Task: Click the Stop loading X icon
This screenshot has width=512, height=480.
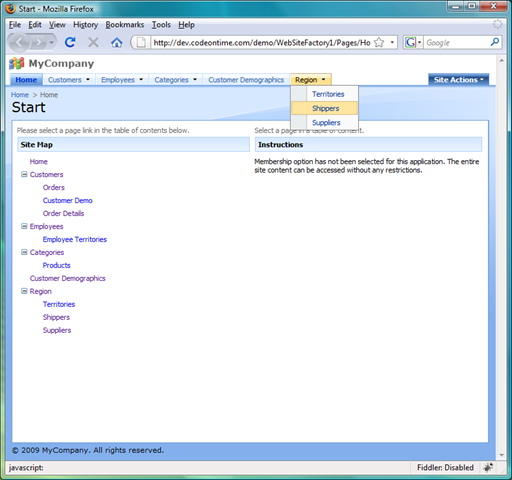Action: [93, 42]
